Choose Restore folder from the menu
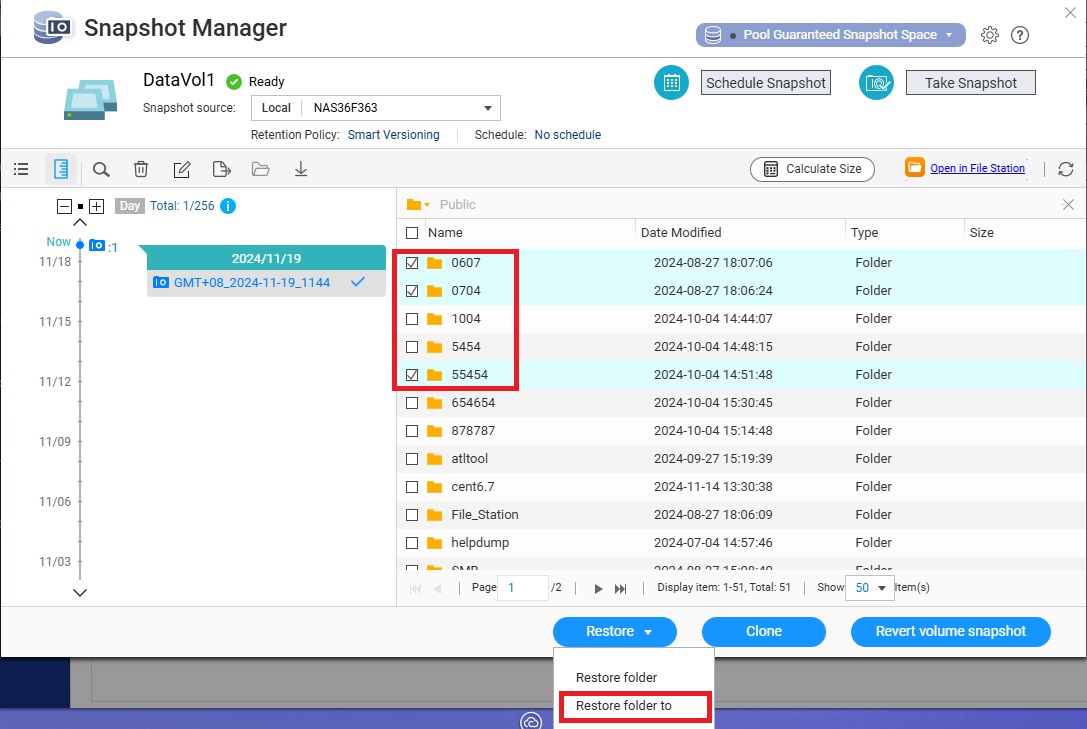 [616, 677]
